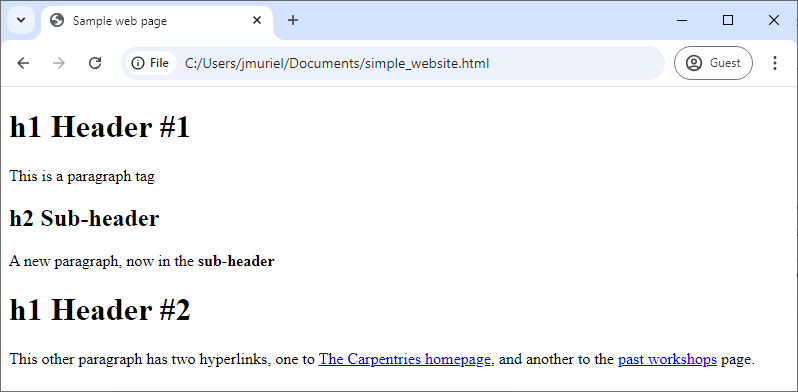Maximize the browser window
This screenshot has height=392, width=798.
tap(728, 20)
